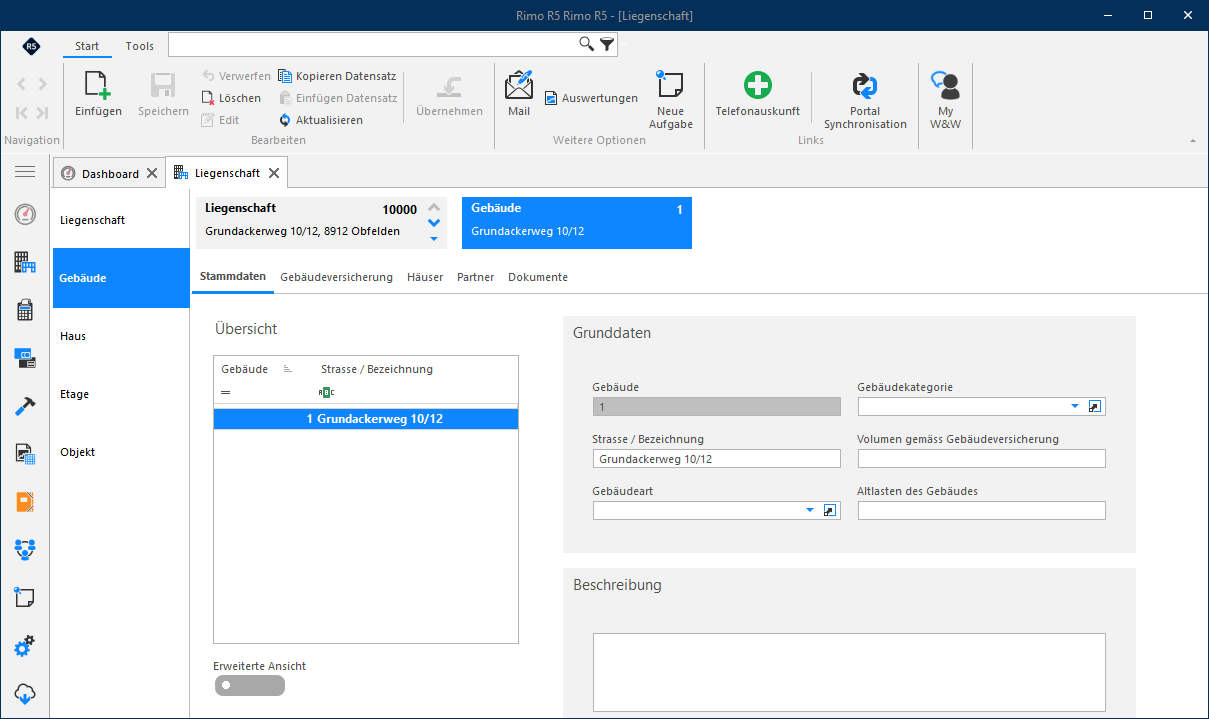This screenshot has width=1209, height=719.
Task: Click the Speichern save icon
Action: pos(163,86)
